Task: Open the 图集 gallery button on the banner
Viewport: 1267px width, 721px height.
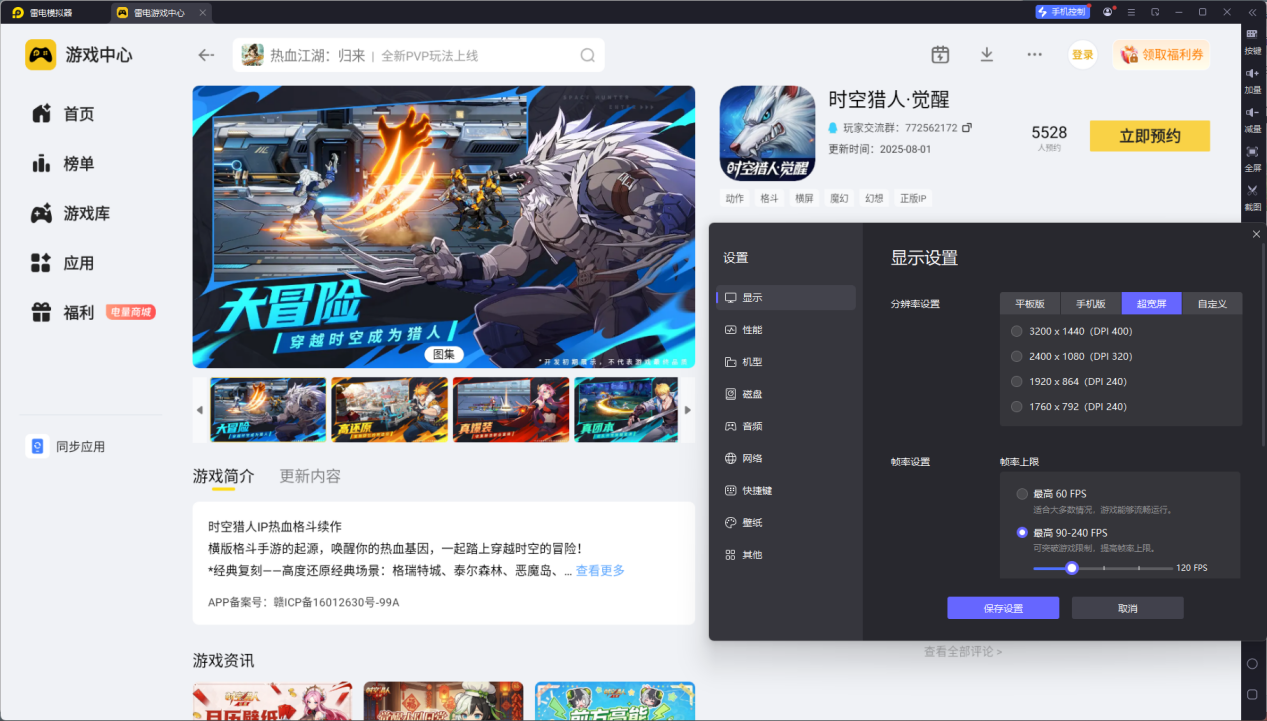Action: tap(444, 354)
